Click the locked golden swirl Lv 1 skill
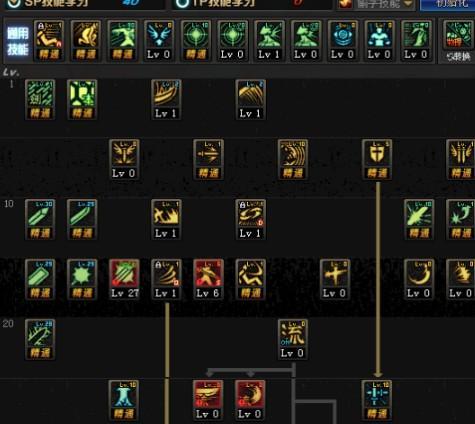This screenshot has height=424, width=475. point(250,219)
